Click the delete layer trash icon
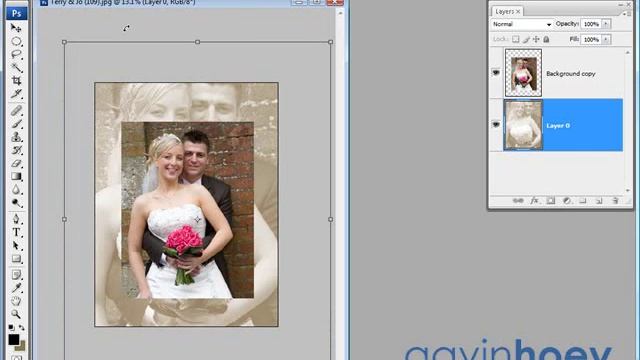The image size is (640, 360). pos(615,200)
